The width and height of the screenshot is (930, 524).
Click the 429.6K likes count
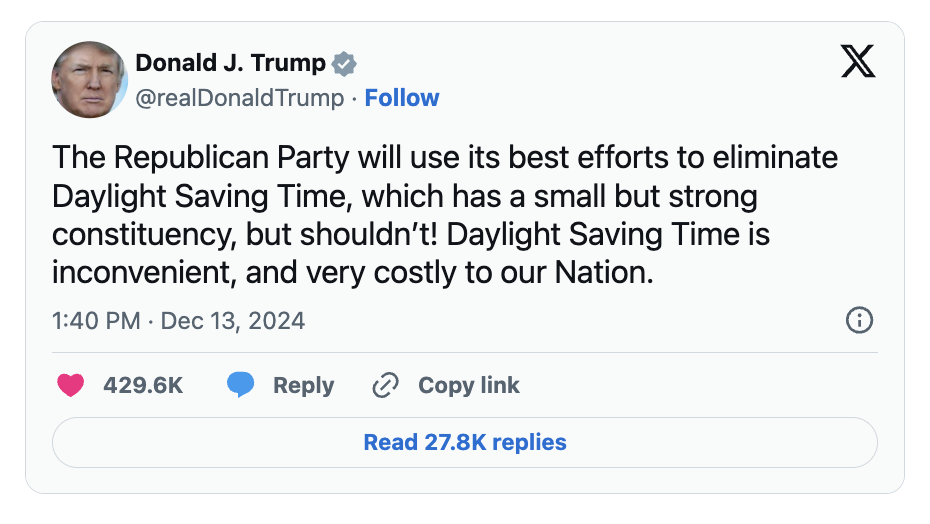pos(143,385)
